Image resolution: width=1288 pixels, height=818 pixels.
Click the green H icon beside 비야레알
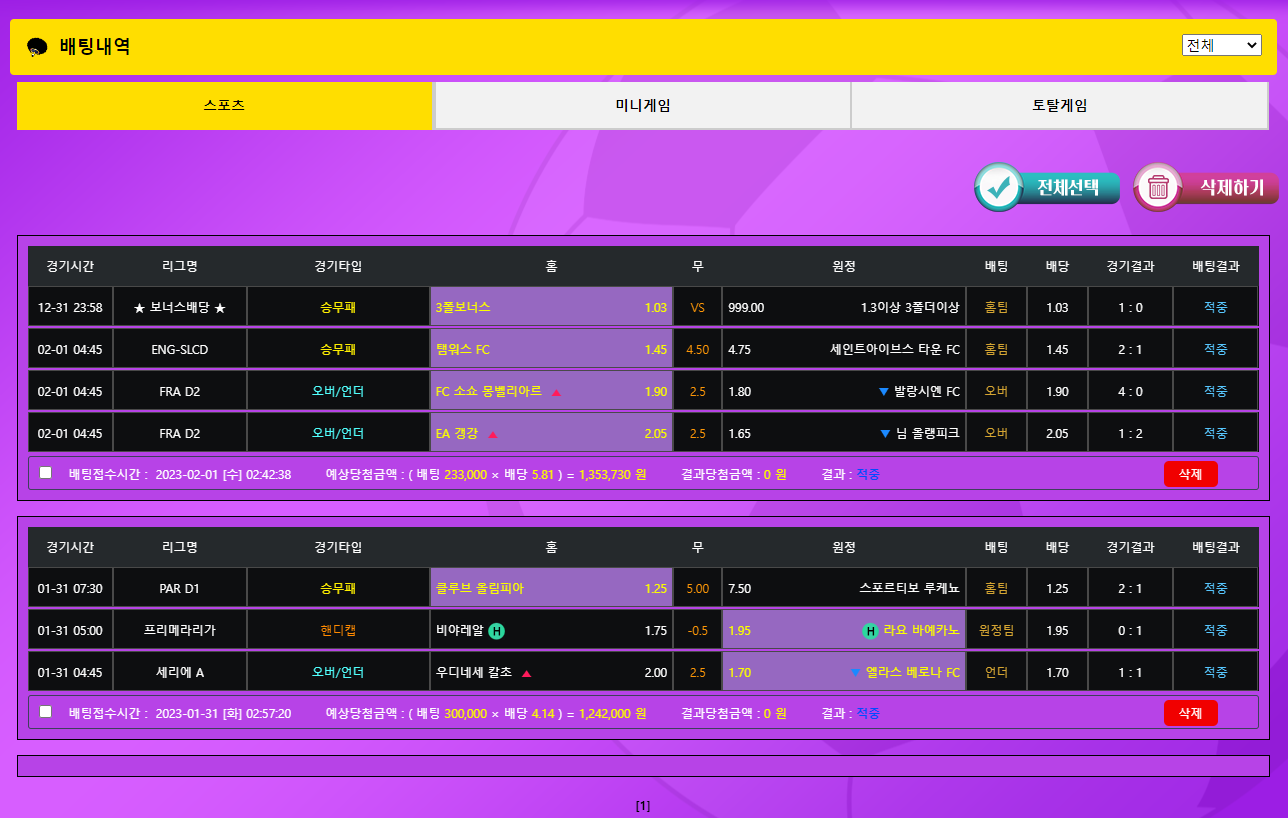click(497, 631)
